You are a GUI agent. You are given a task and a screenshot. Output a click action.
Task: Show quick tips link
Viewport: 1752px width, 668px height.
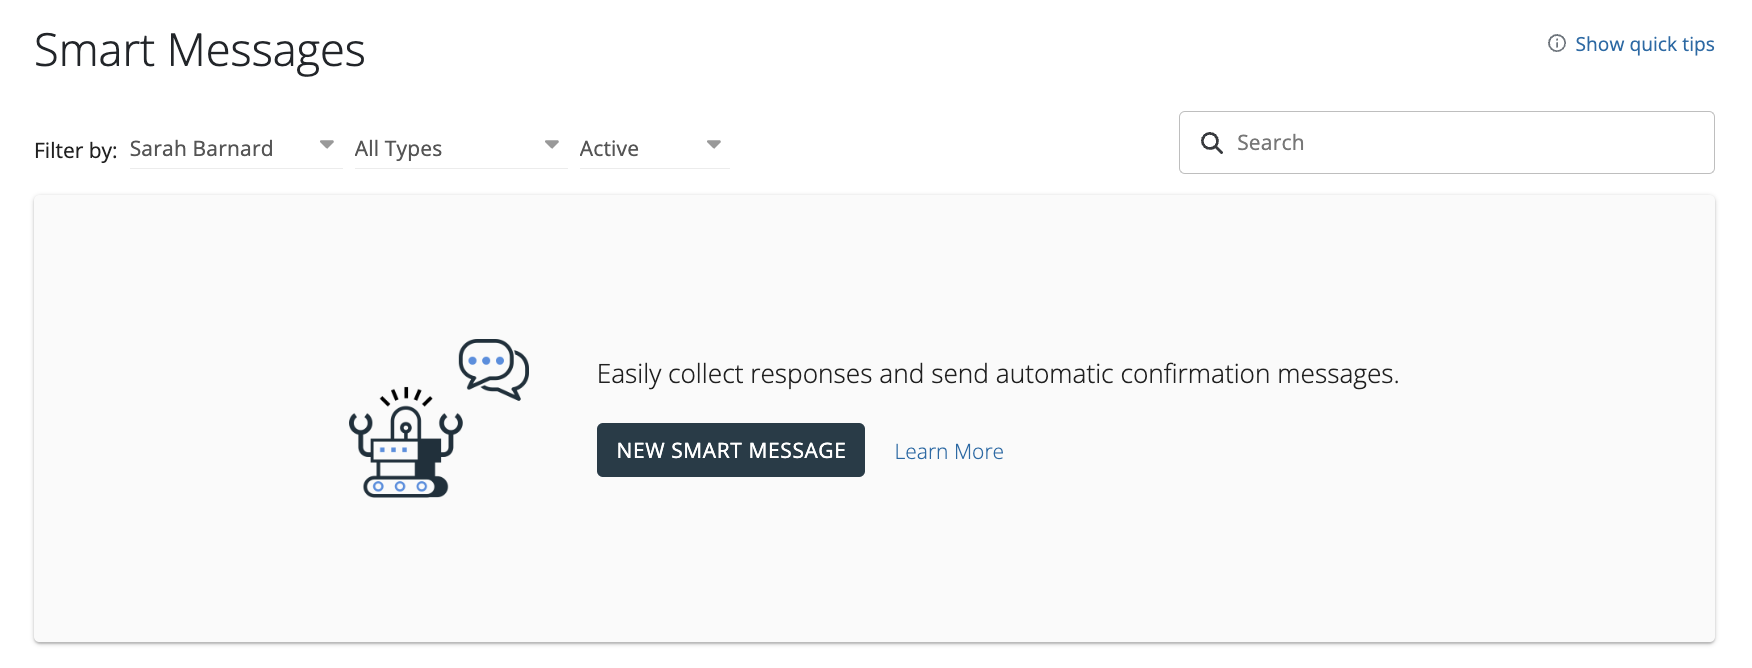click(1644, 44)
